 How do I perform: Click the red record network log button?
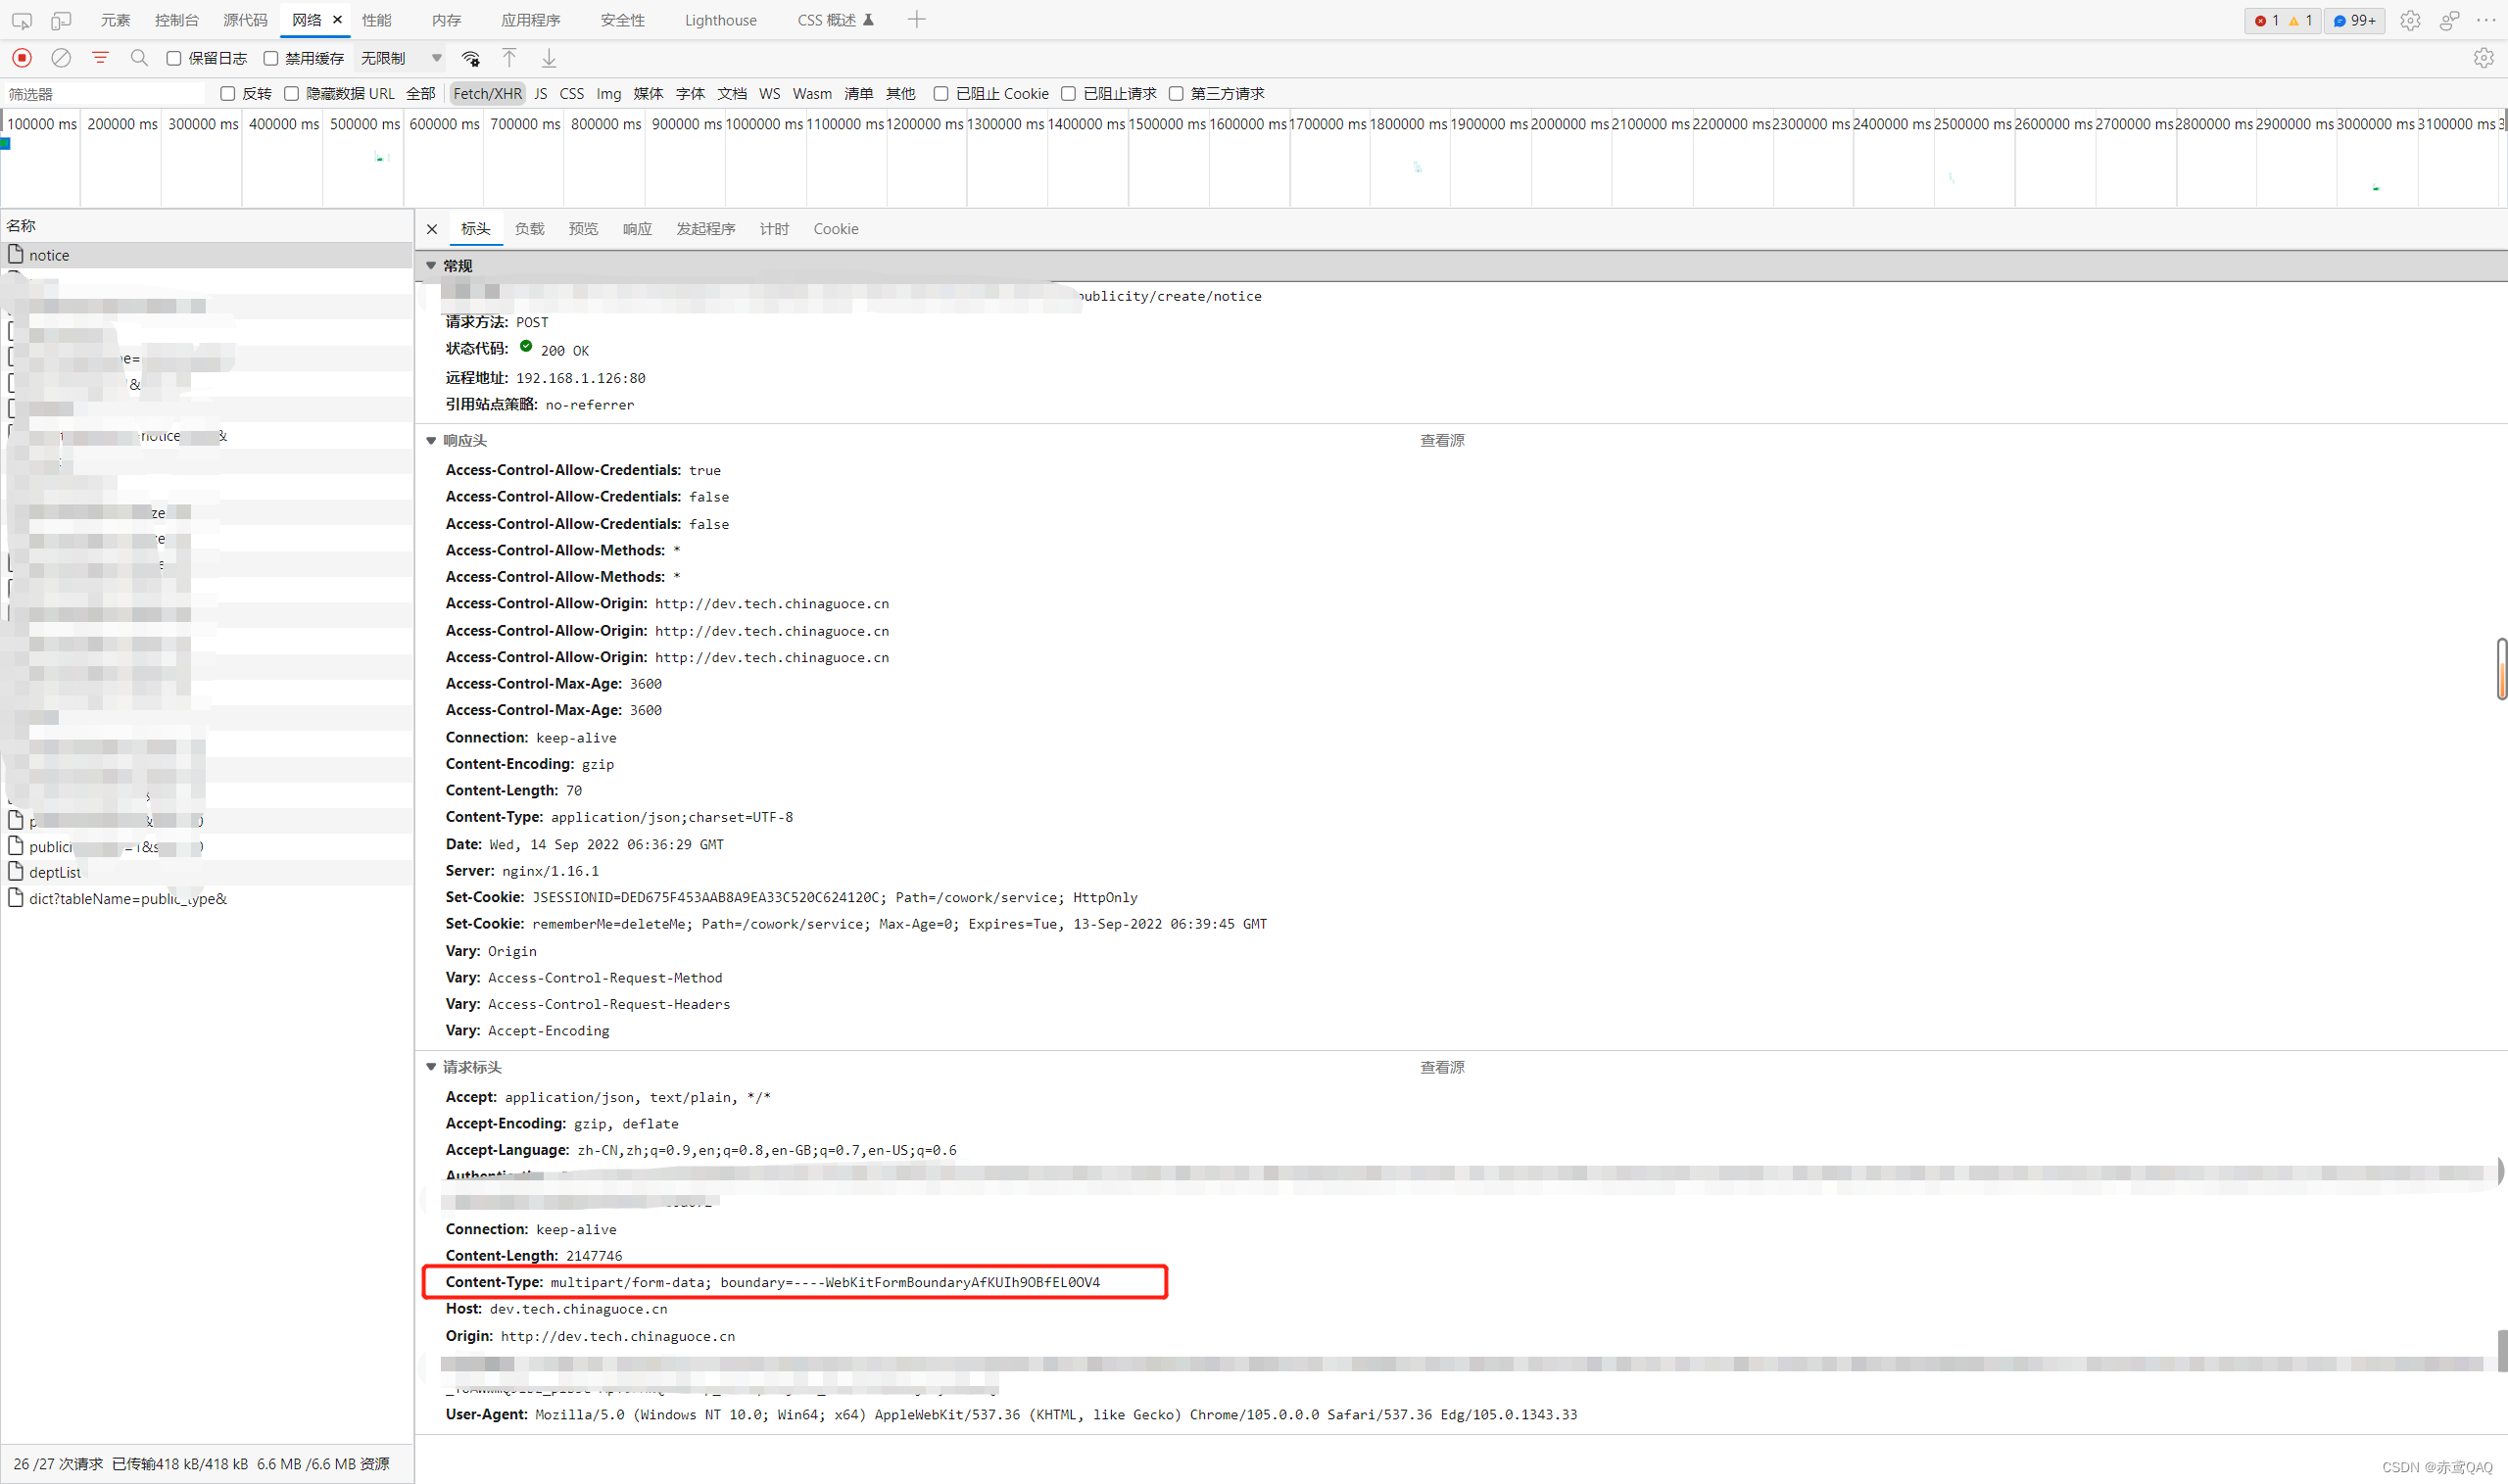coord(22,58)
